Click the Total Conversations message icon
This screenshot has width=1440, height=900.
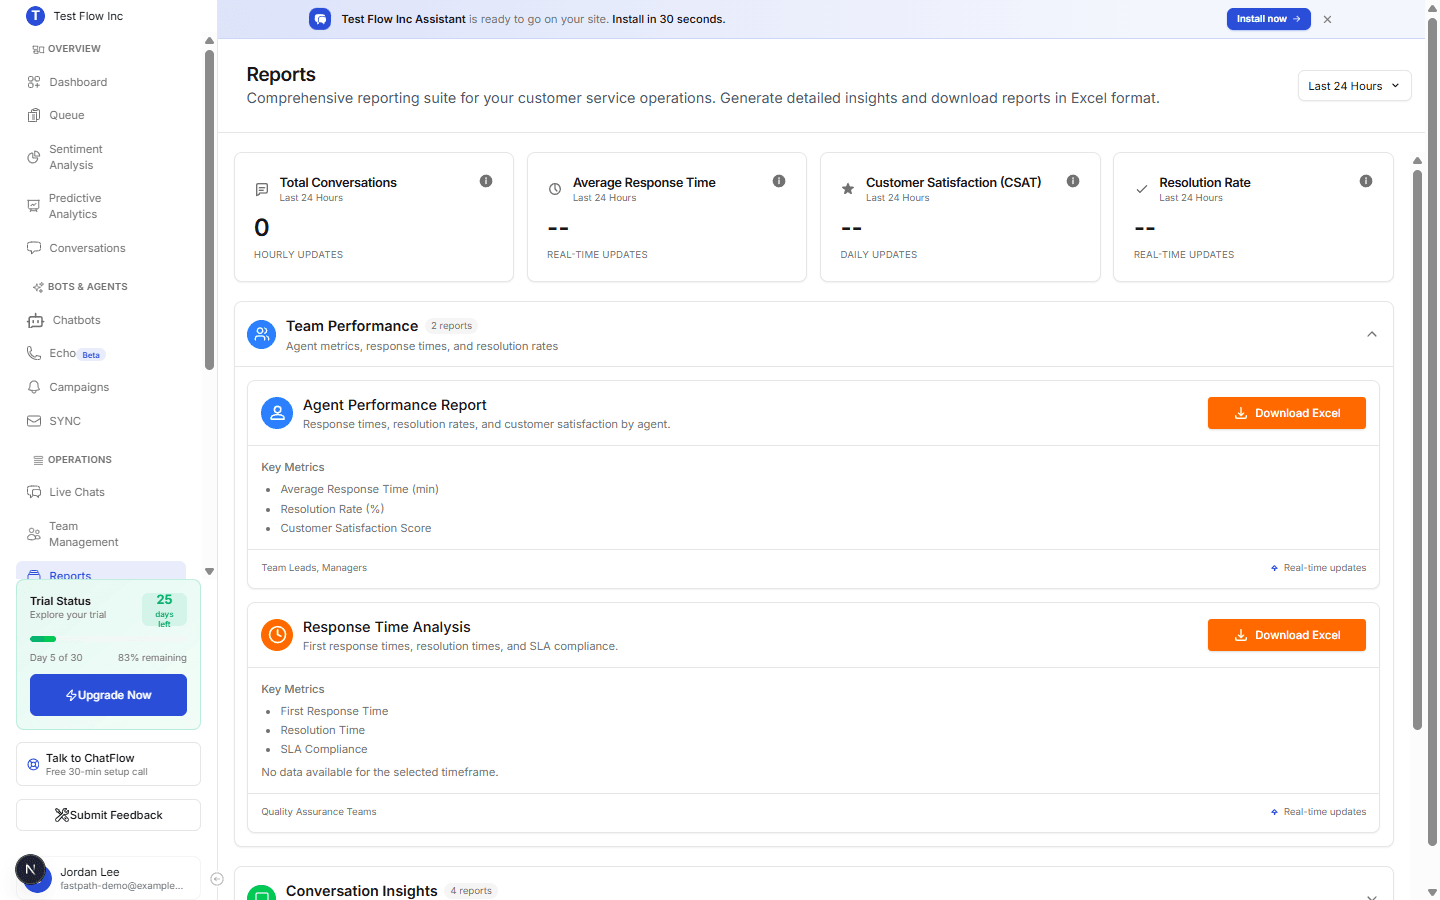pyautogui.click(x=262, y=189)
